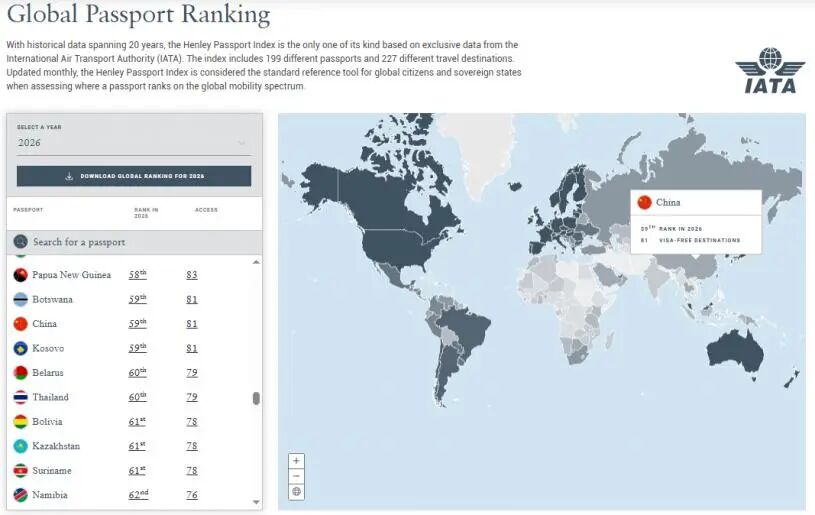Click the Belarus flag icon
This screenshot has width=815, height=515.
20,373
